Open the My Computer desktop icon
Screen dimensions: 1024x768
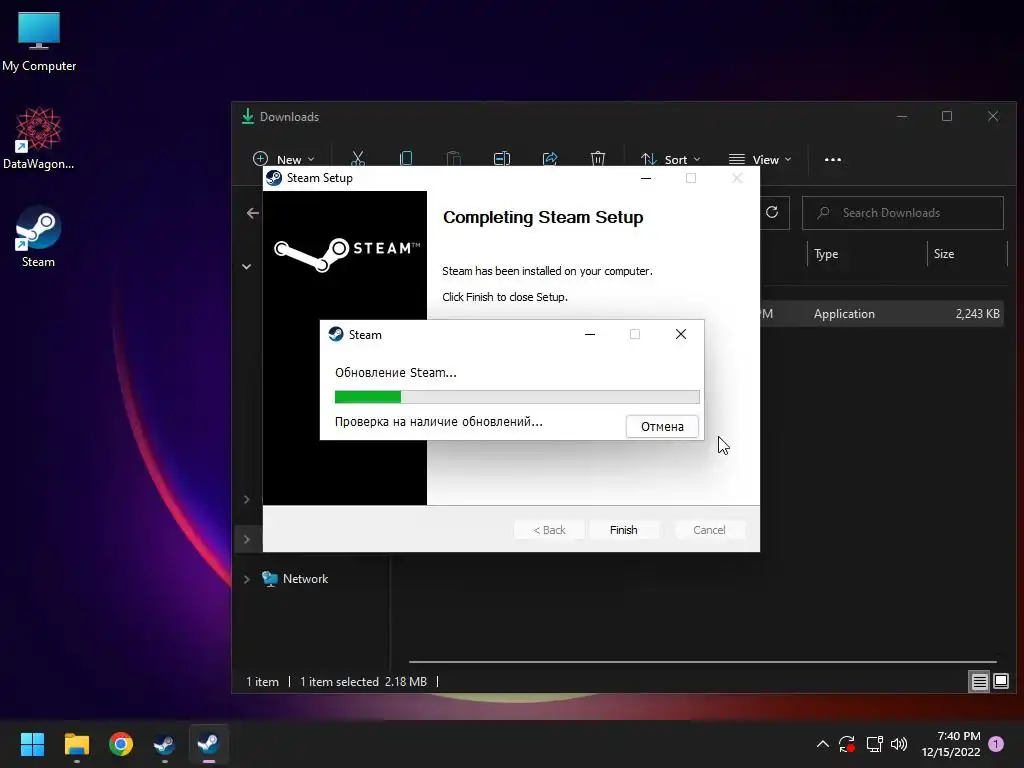[39, 42]
